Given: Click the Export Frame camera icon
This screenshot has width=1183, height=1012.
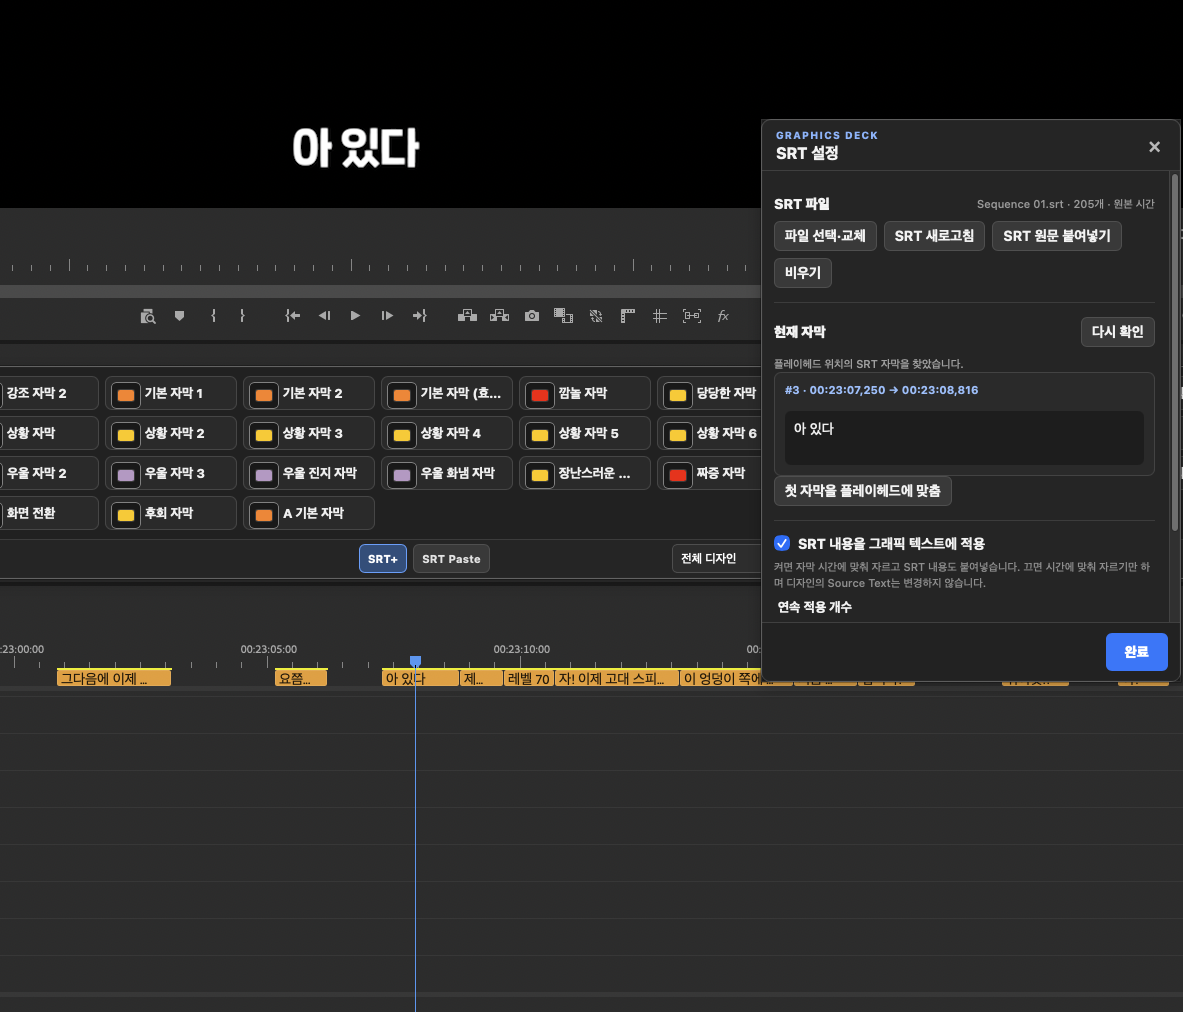Looking at the screenshot, I should point(532,315).
